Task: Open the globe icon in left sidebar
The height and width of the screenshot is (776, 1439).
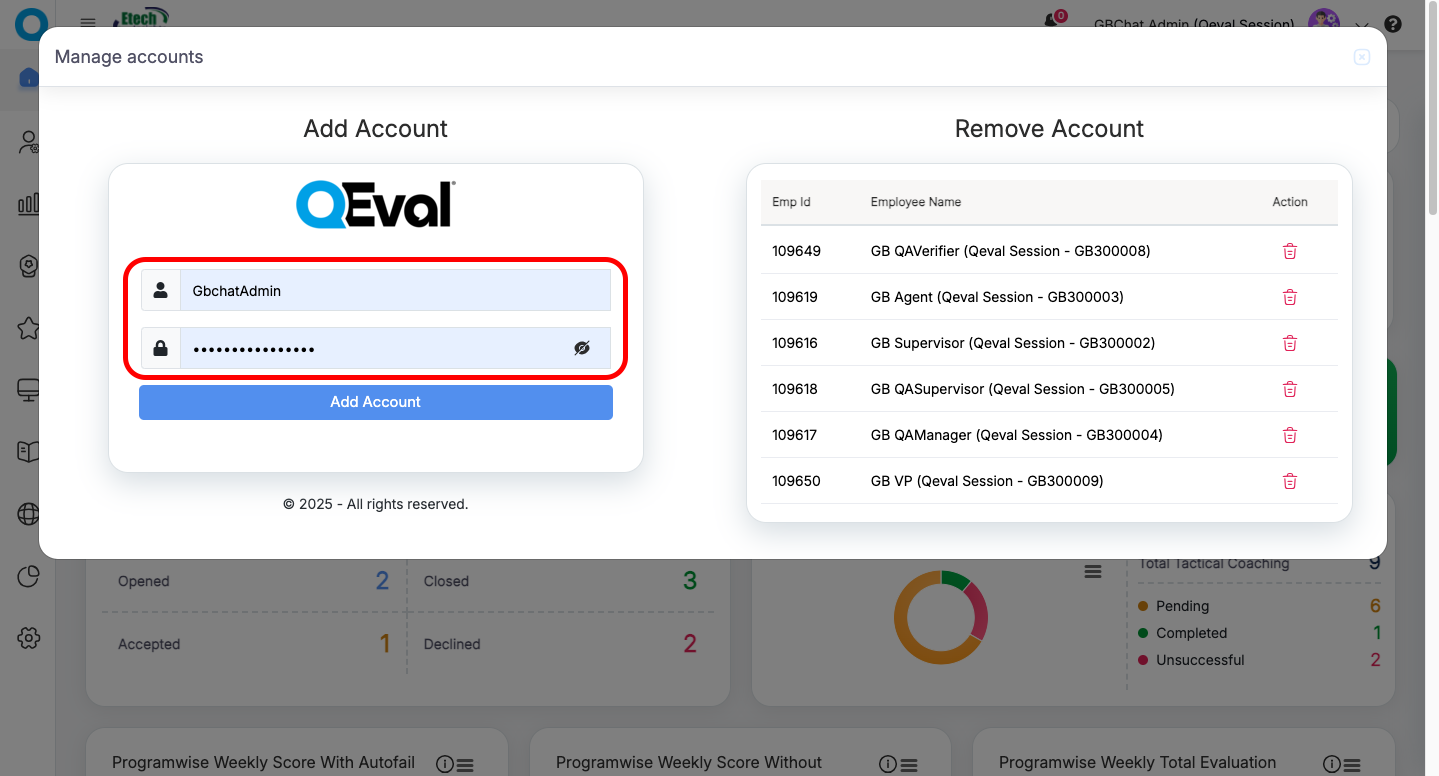Action: click(x=28, y=514)
